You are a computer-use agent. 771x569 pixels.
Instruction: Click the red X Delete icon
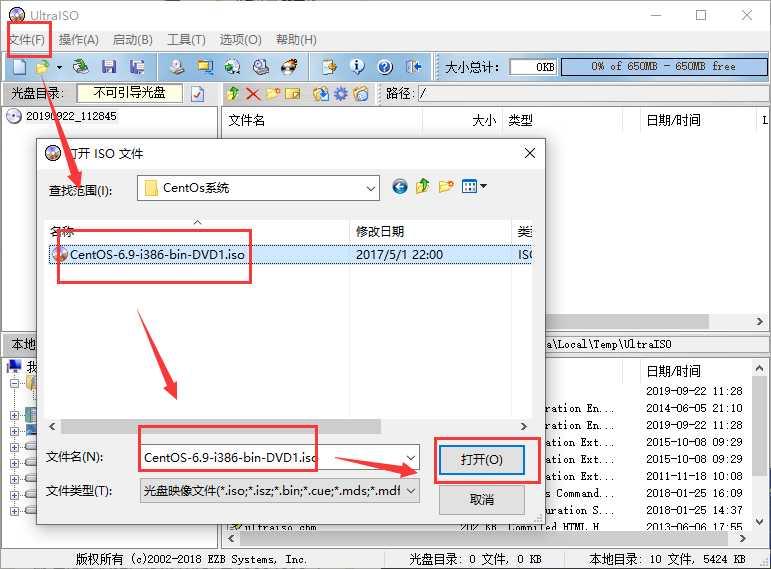[253, 93]
